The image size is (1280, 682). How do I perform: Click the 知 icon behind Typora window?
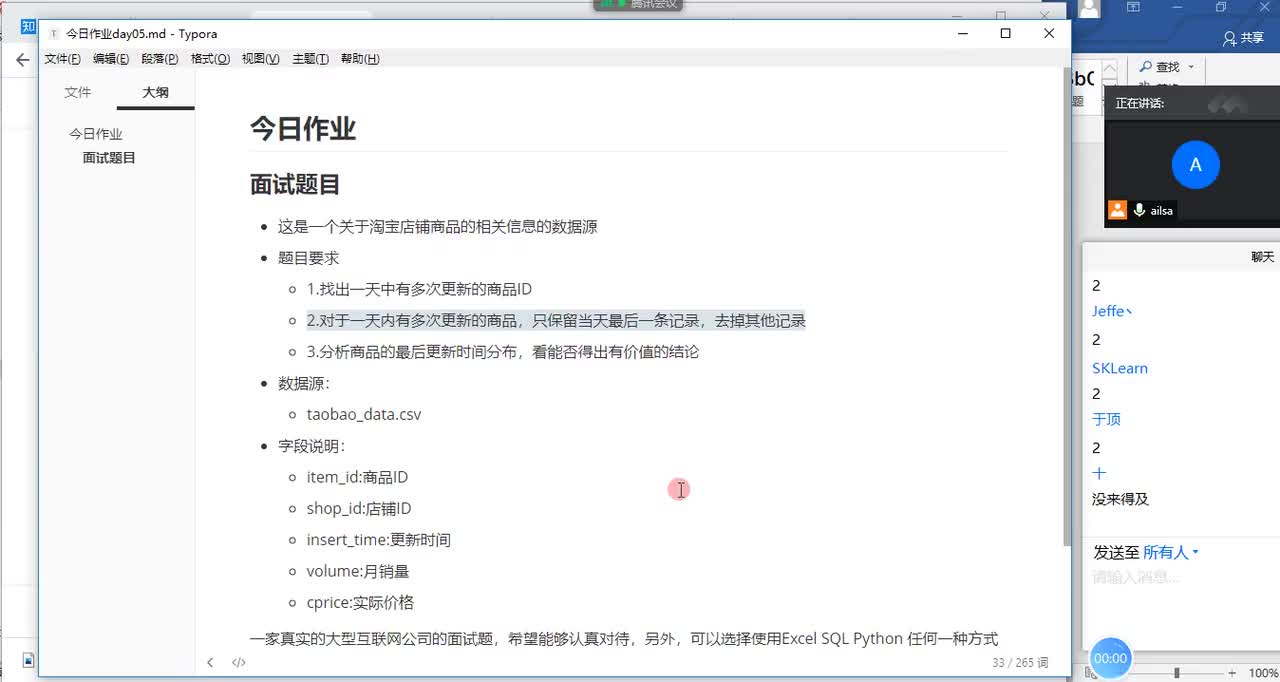click(28, 26)
